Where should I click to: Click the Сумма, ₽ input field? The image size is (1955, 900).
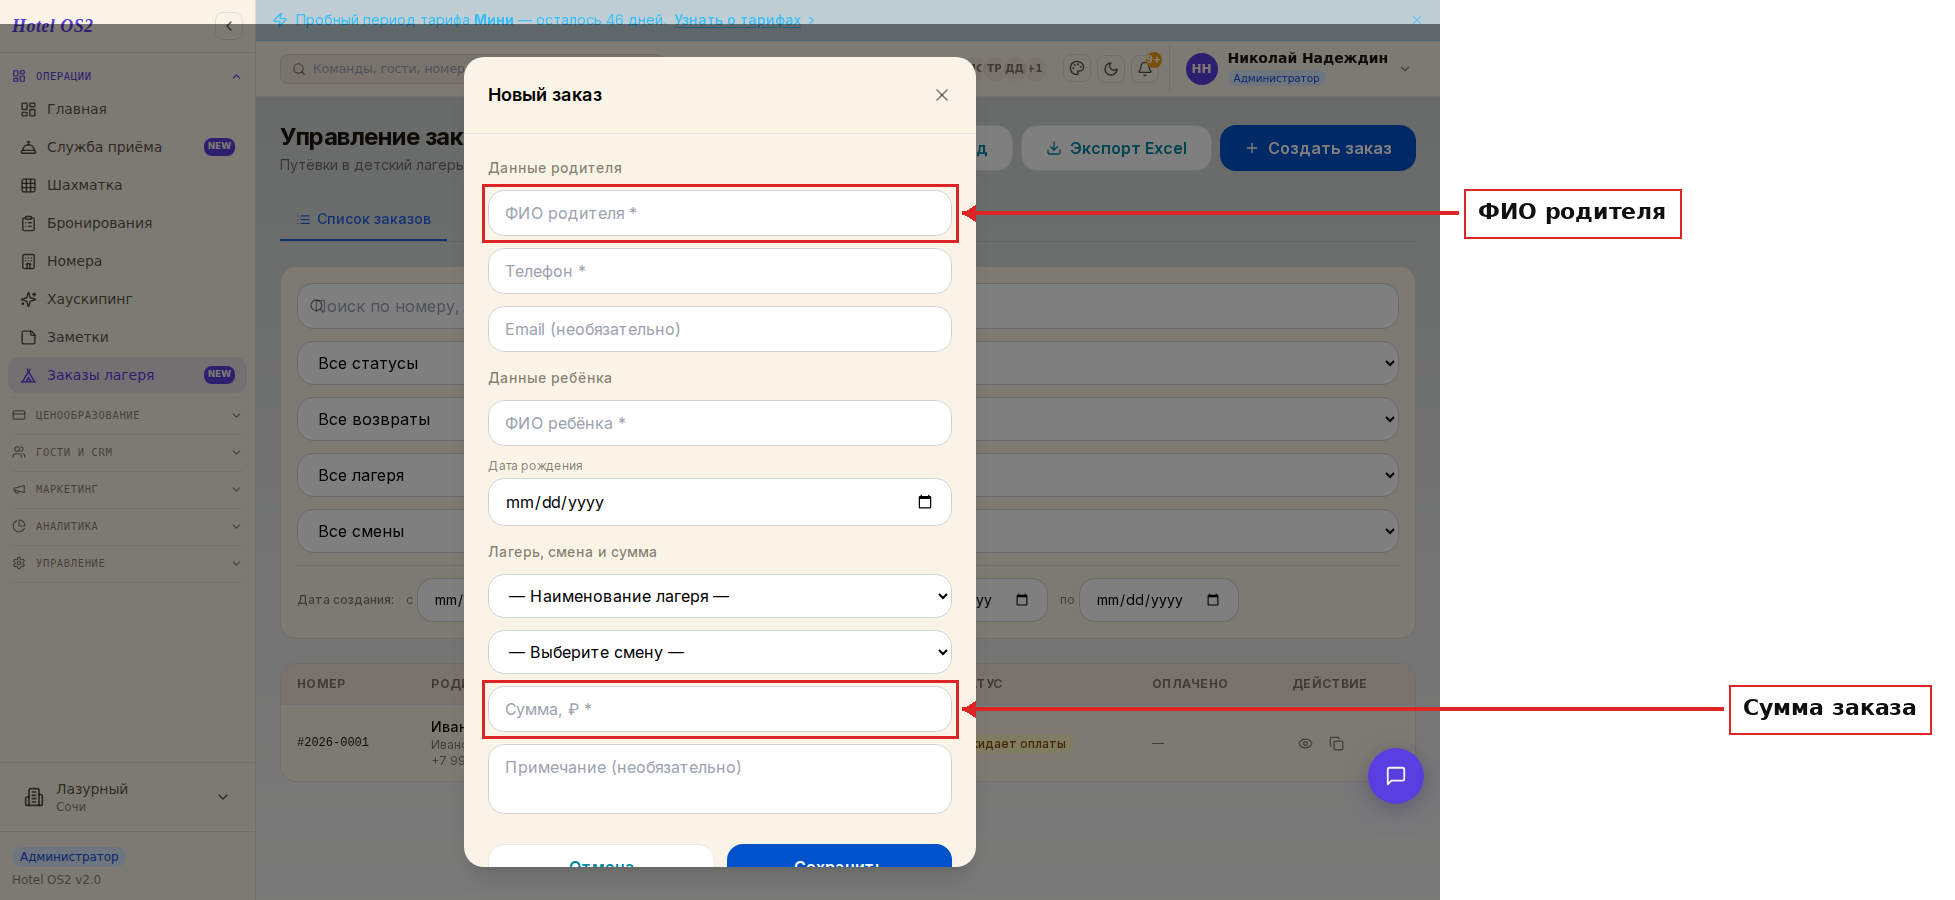point(719,709)
